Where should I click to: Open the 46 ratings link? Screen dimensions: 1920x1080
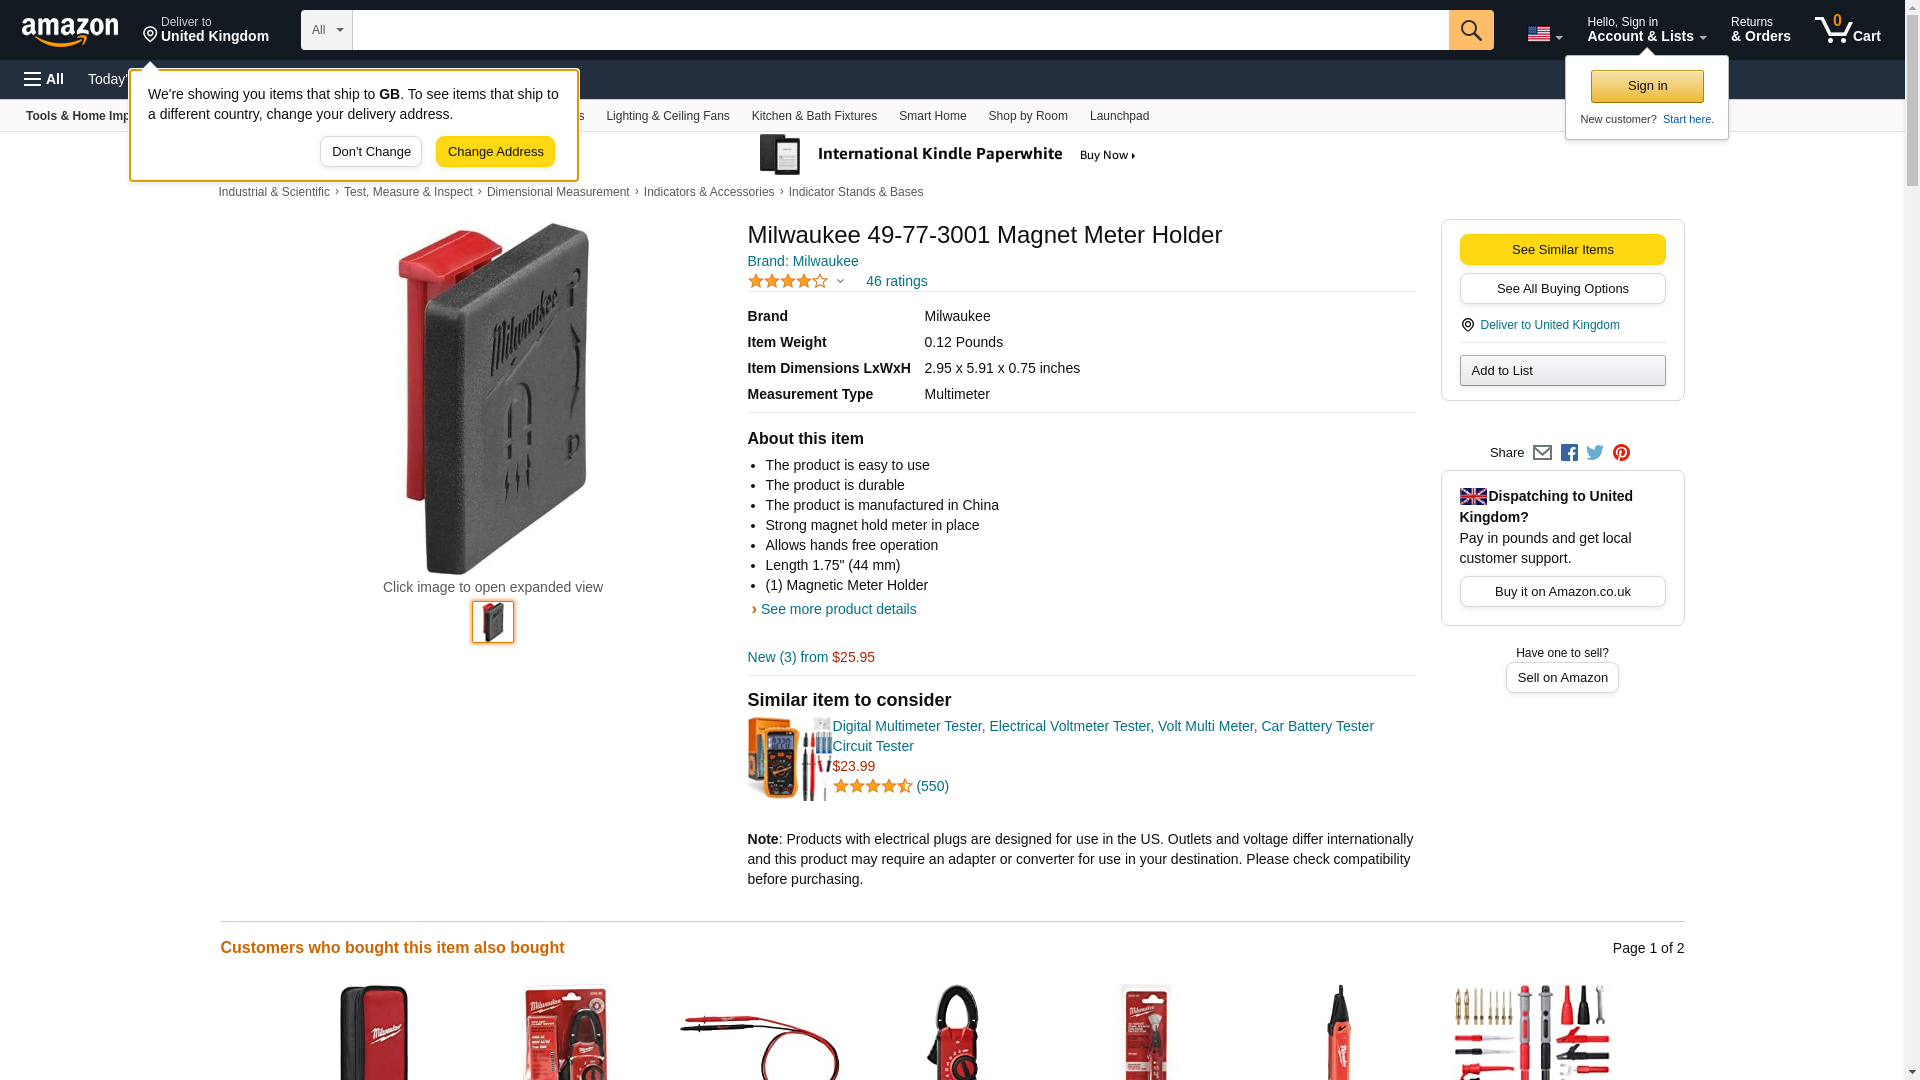[x=896, y=281]
